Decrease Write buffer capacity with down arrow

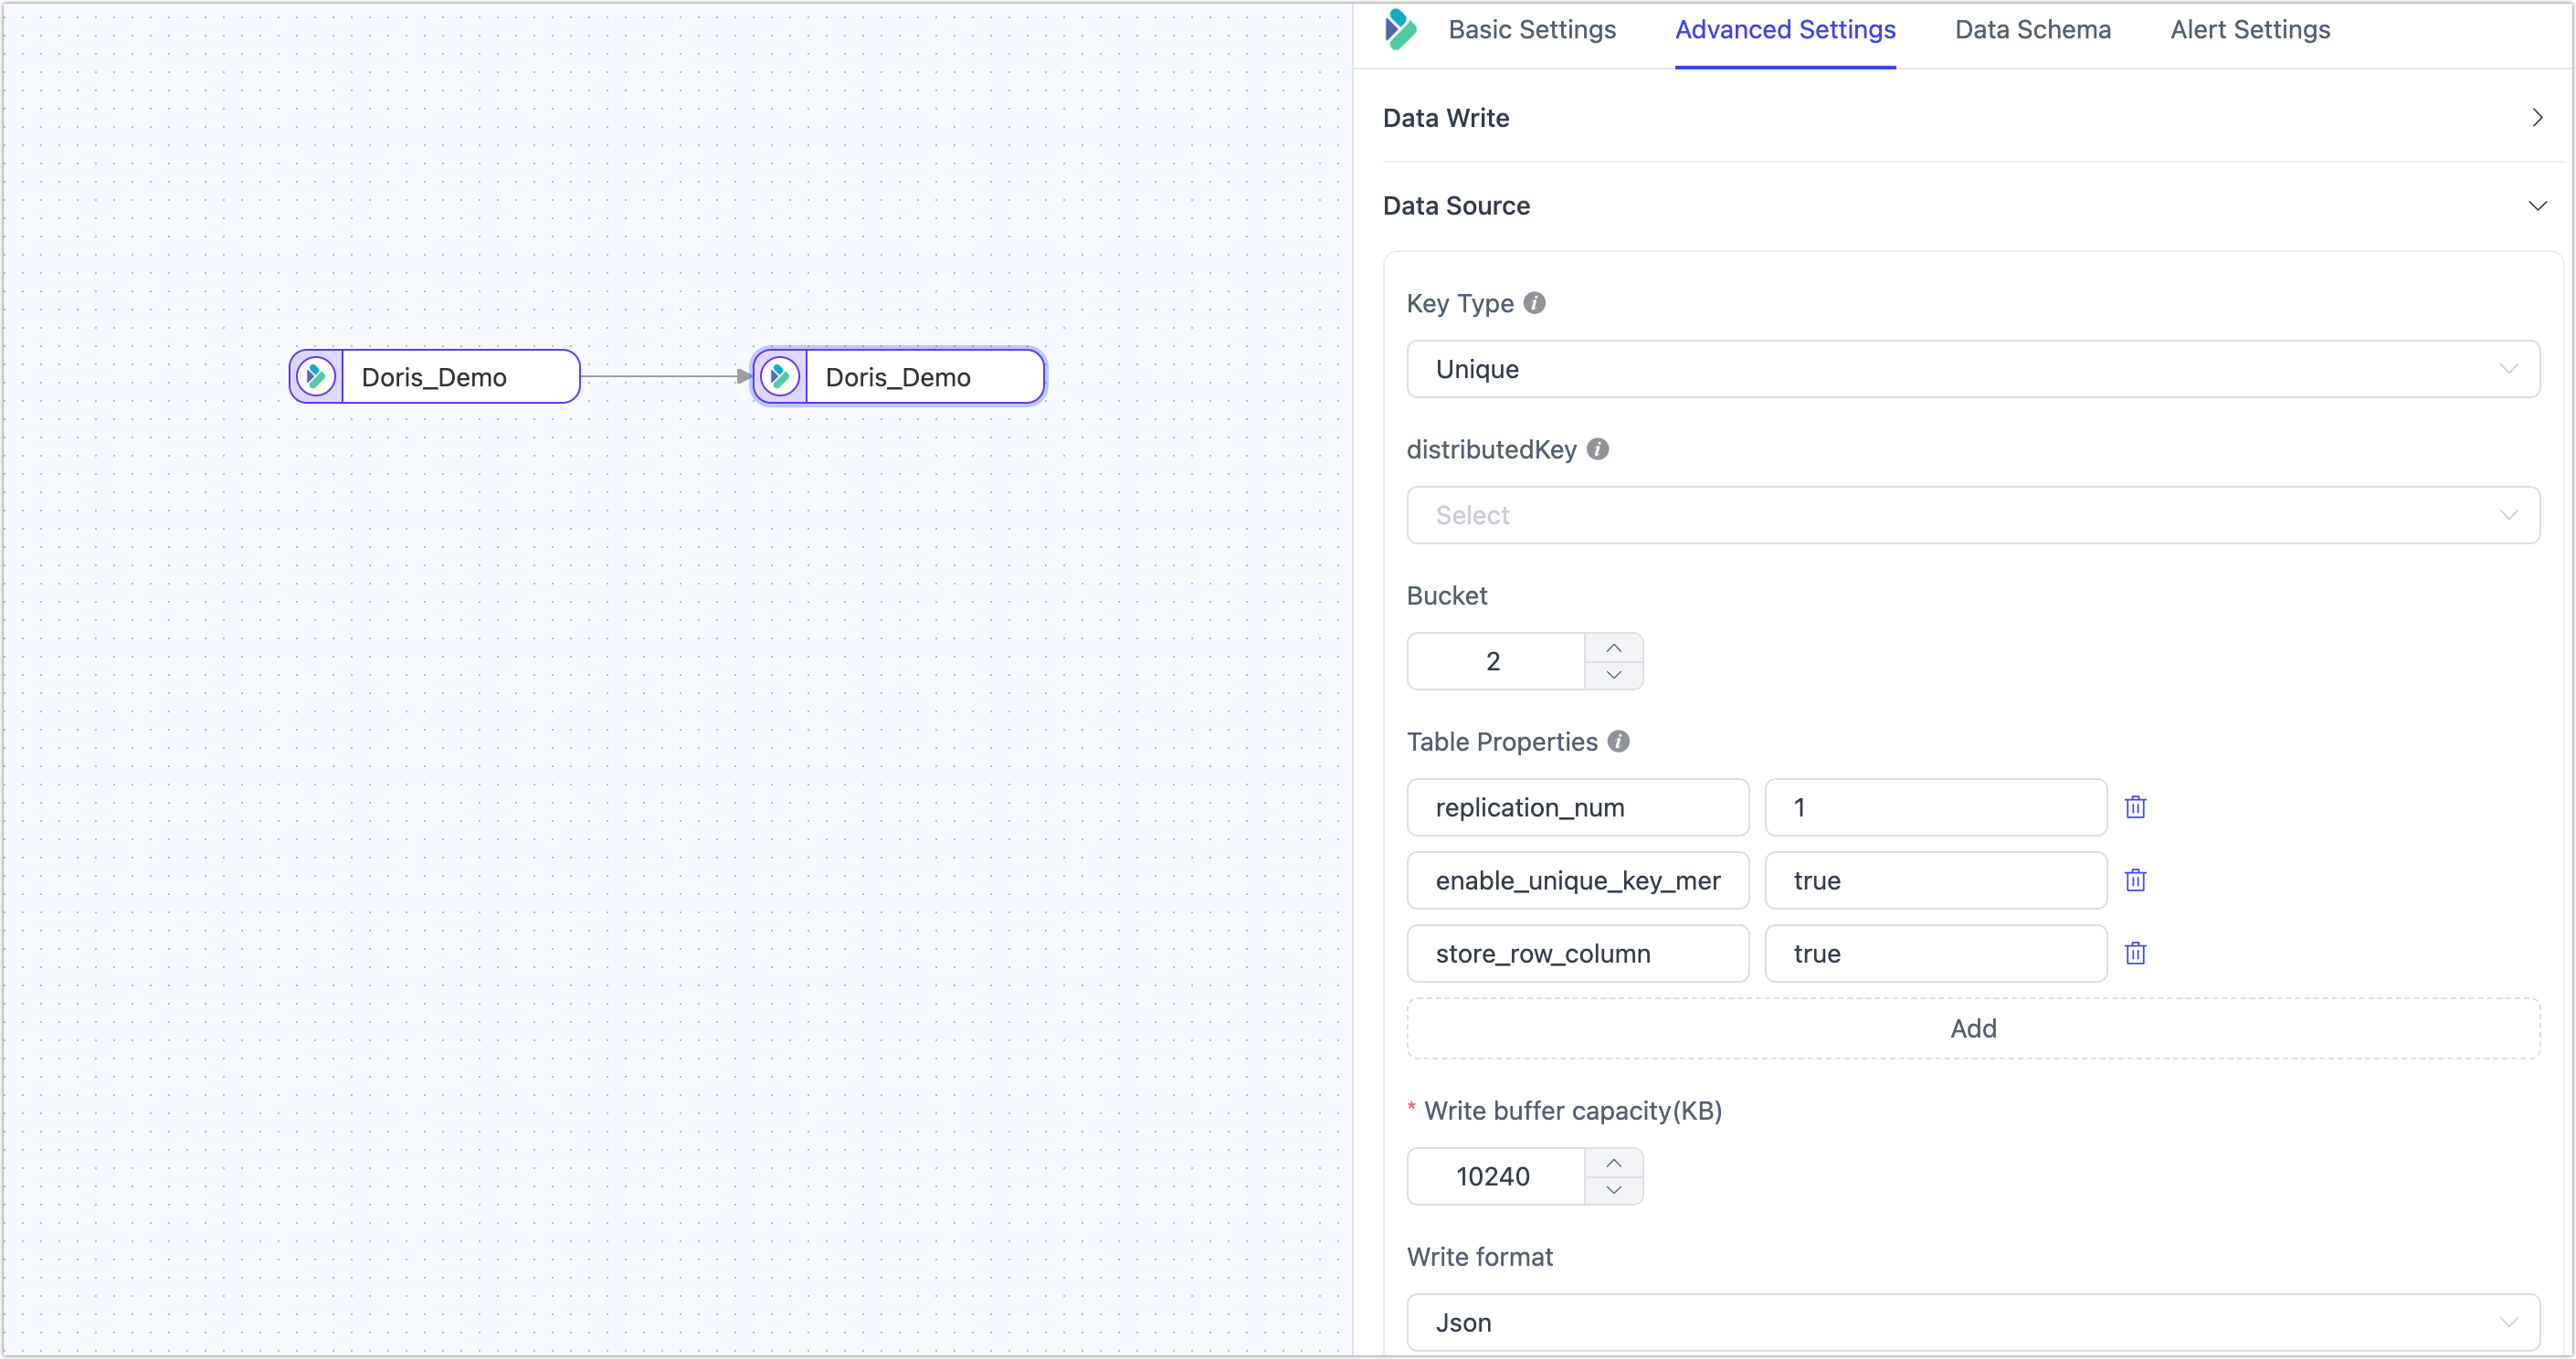(1613, 1190)
